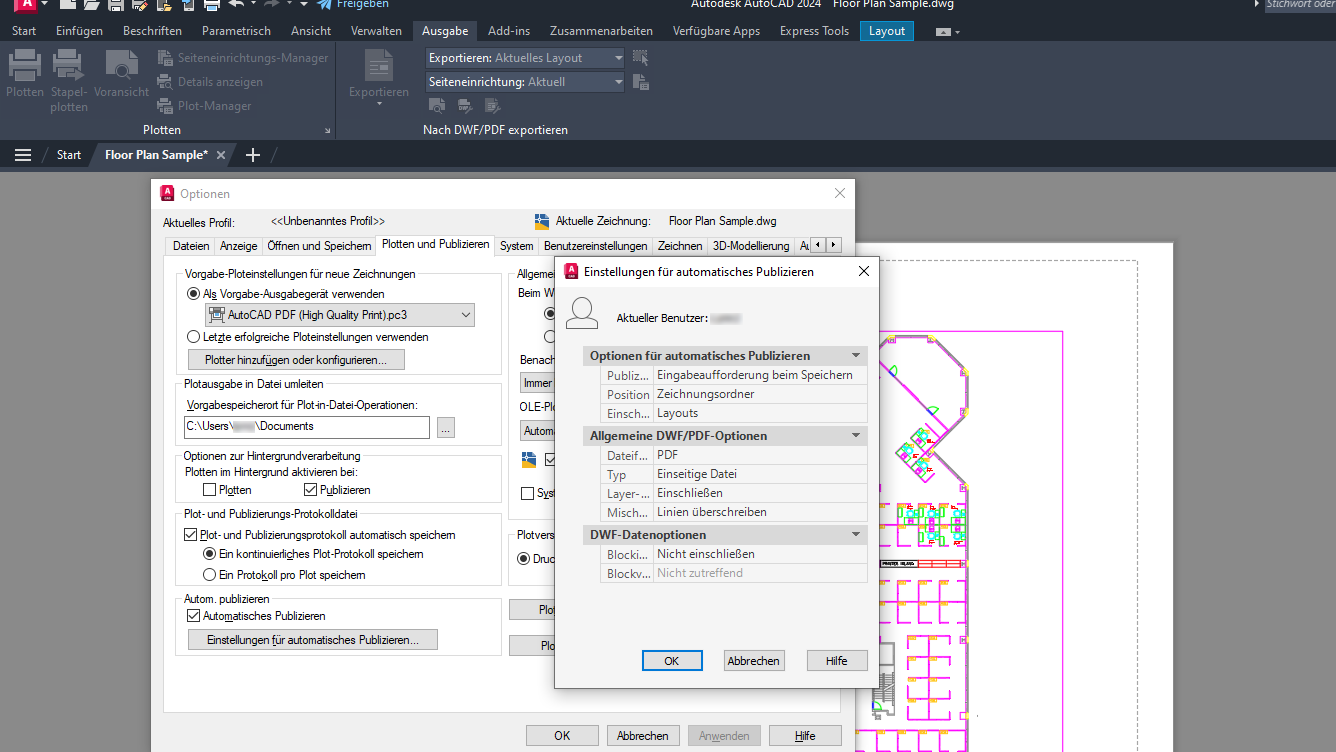Click the PDF export options icon

tap(493, 105)
